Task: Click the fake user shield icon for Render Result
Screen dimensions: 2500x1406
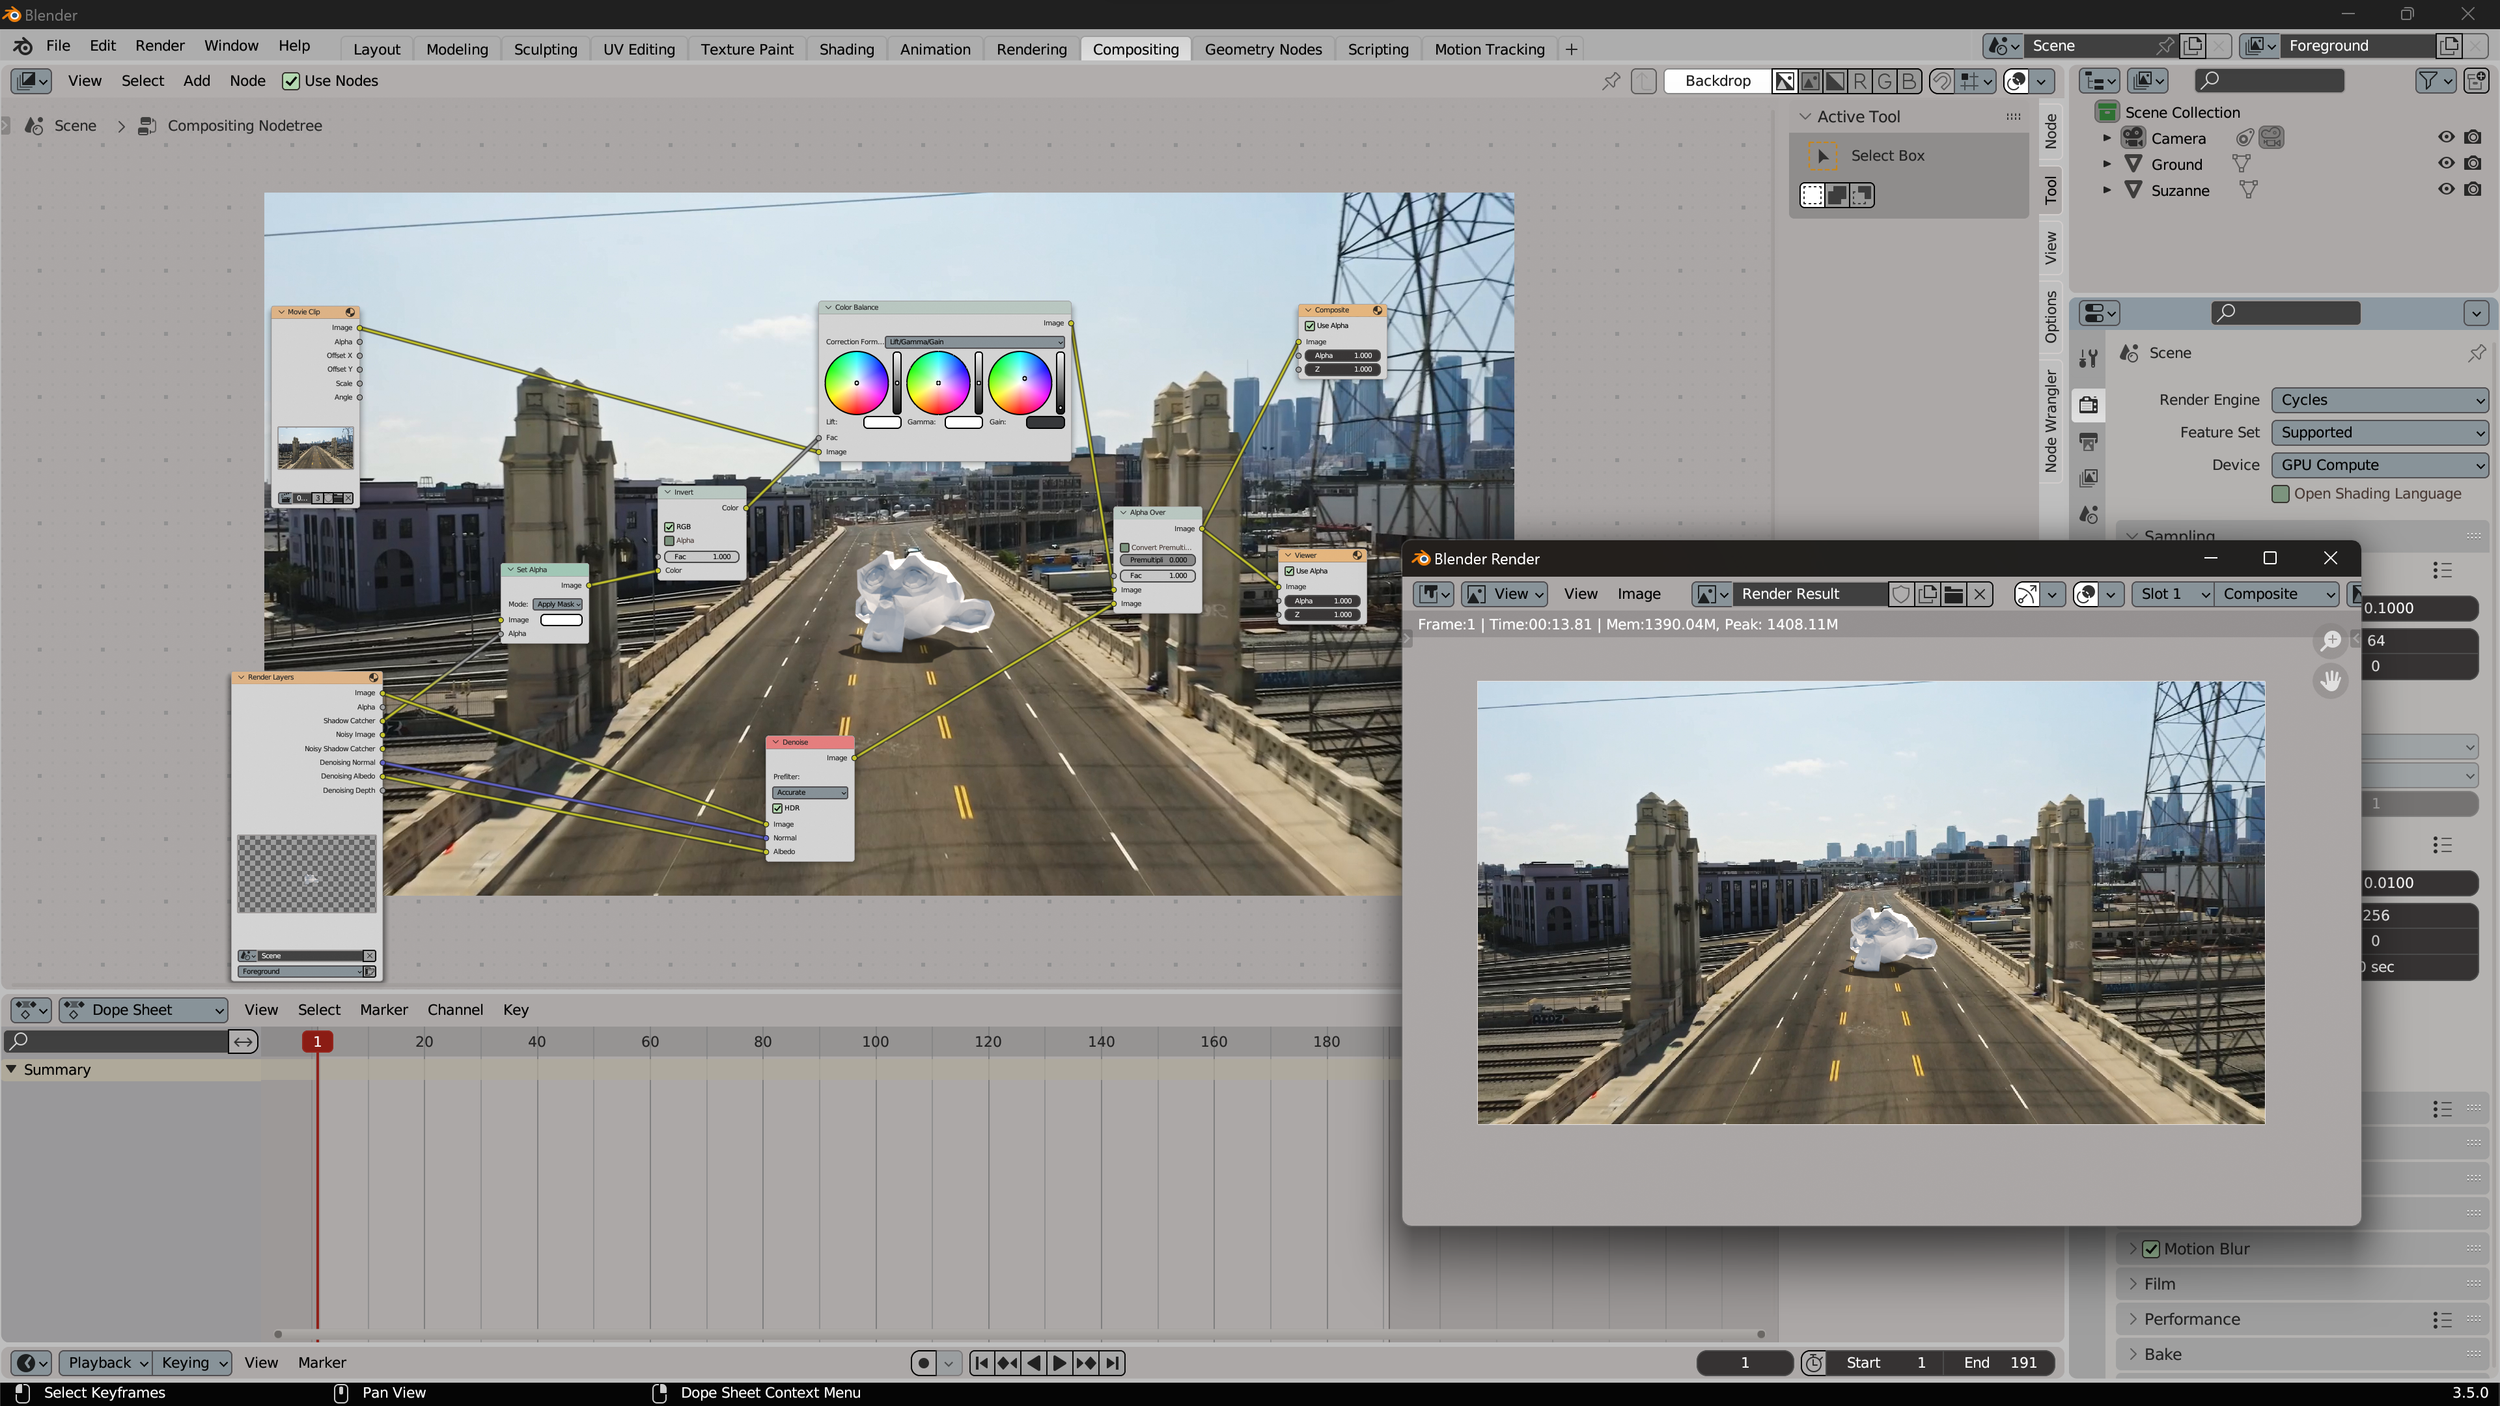Action: click(x=1901, y=594)
